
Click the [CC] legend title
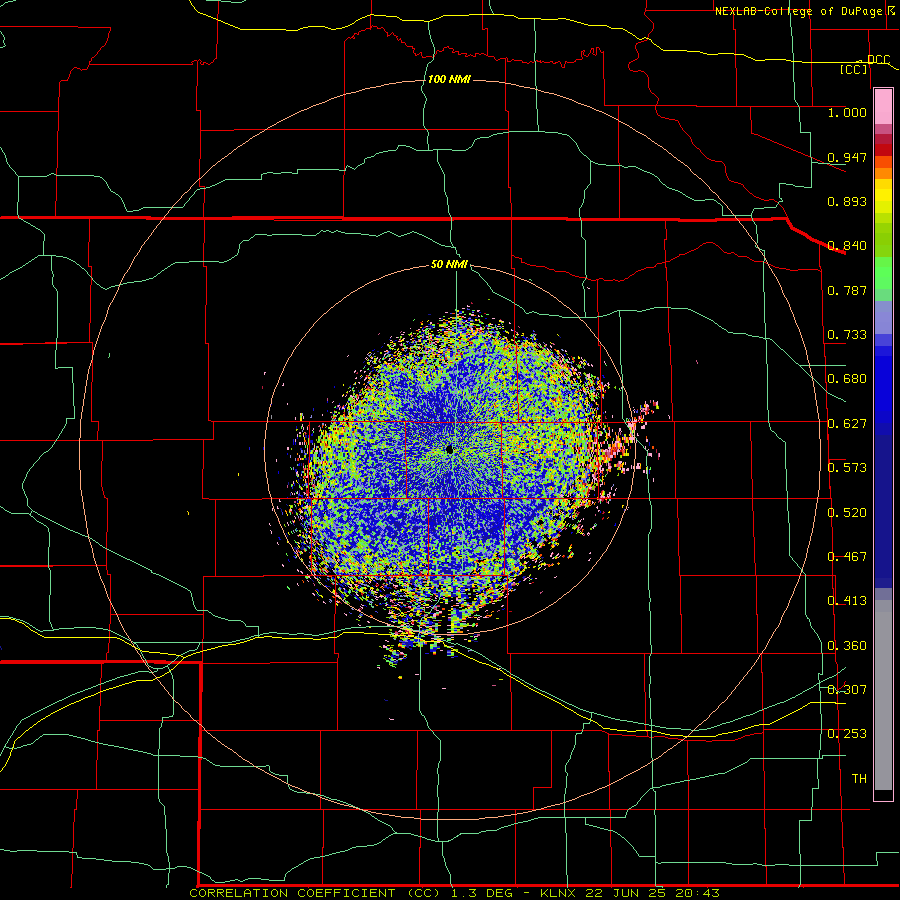(854, 69)
